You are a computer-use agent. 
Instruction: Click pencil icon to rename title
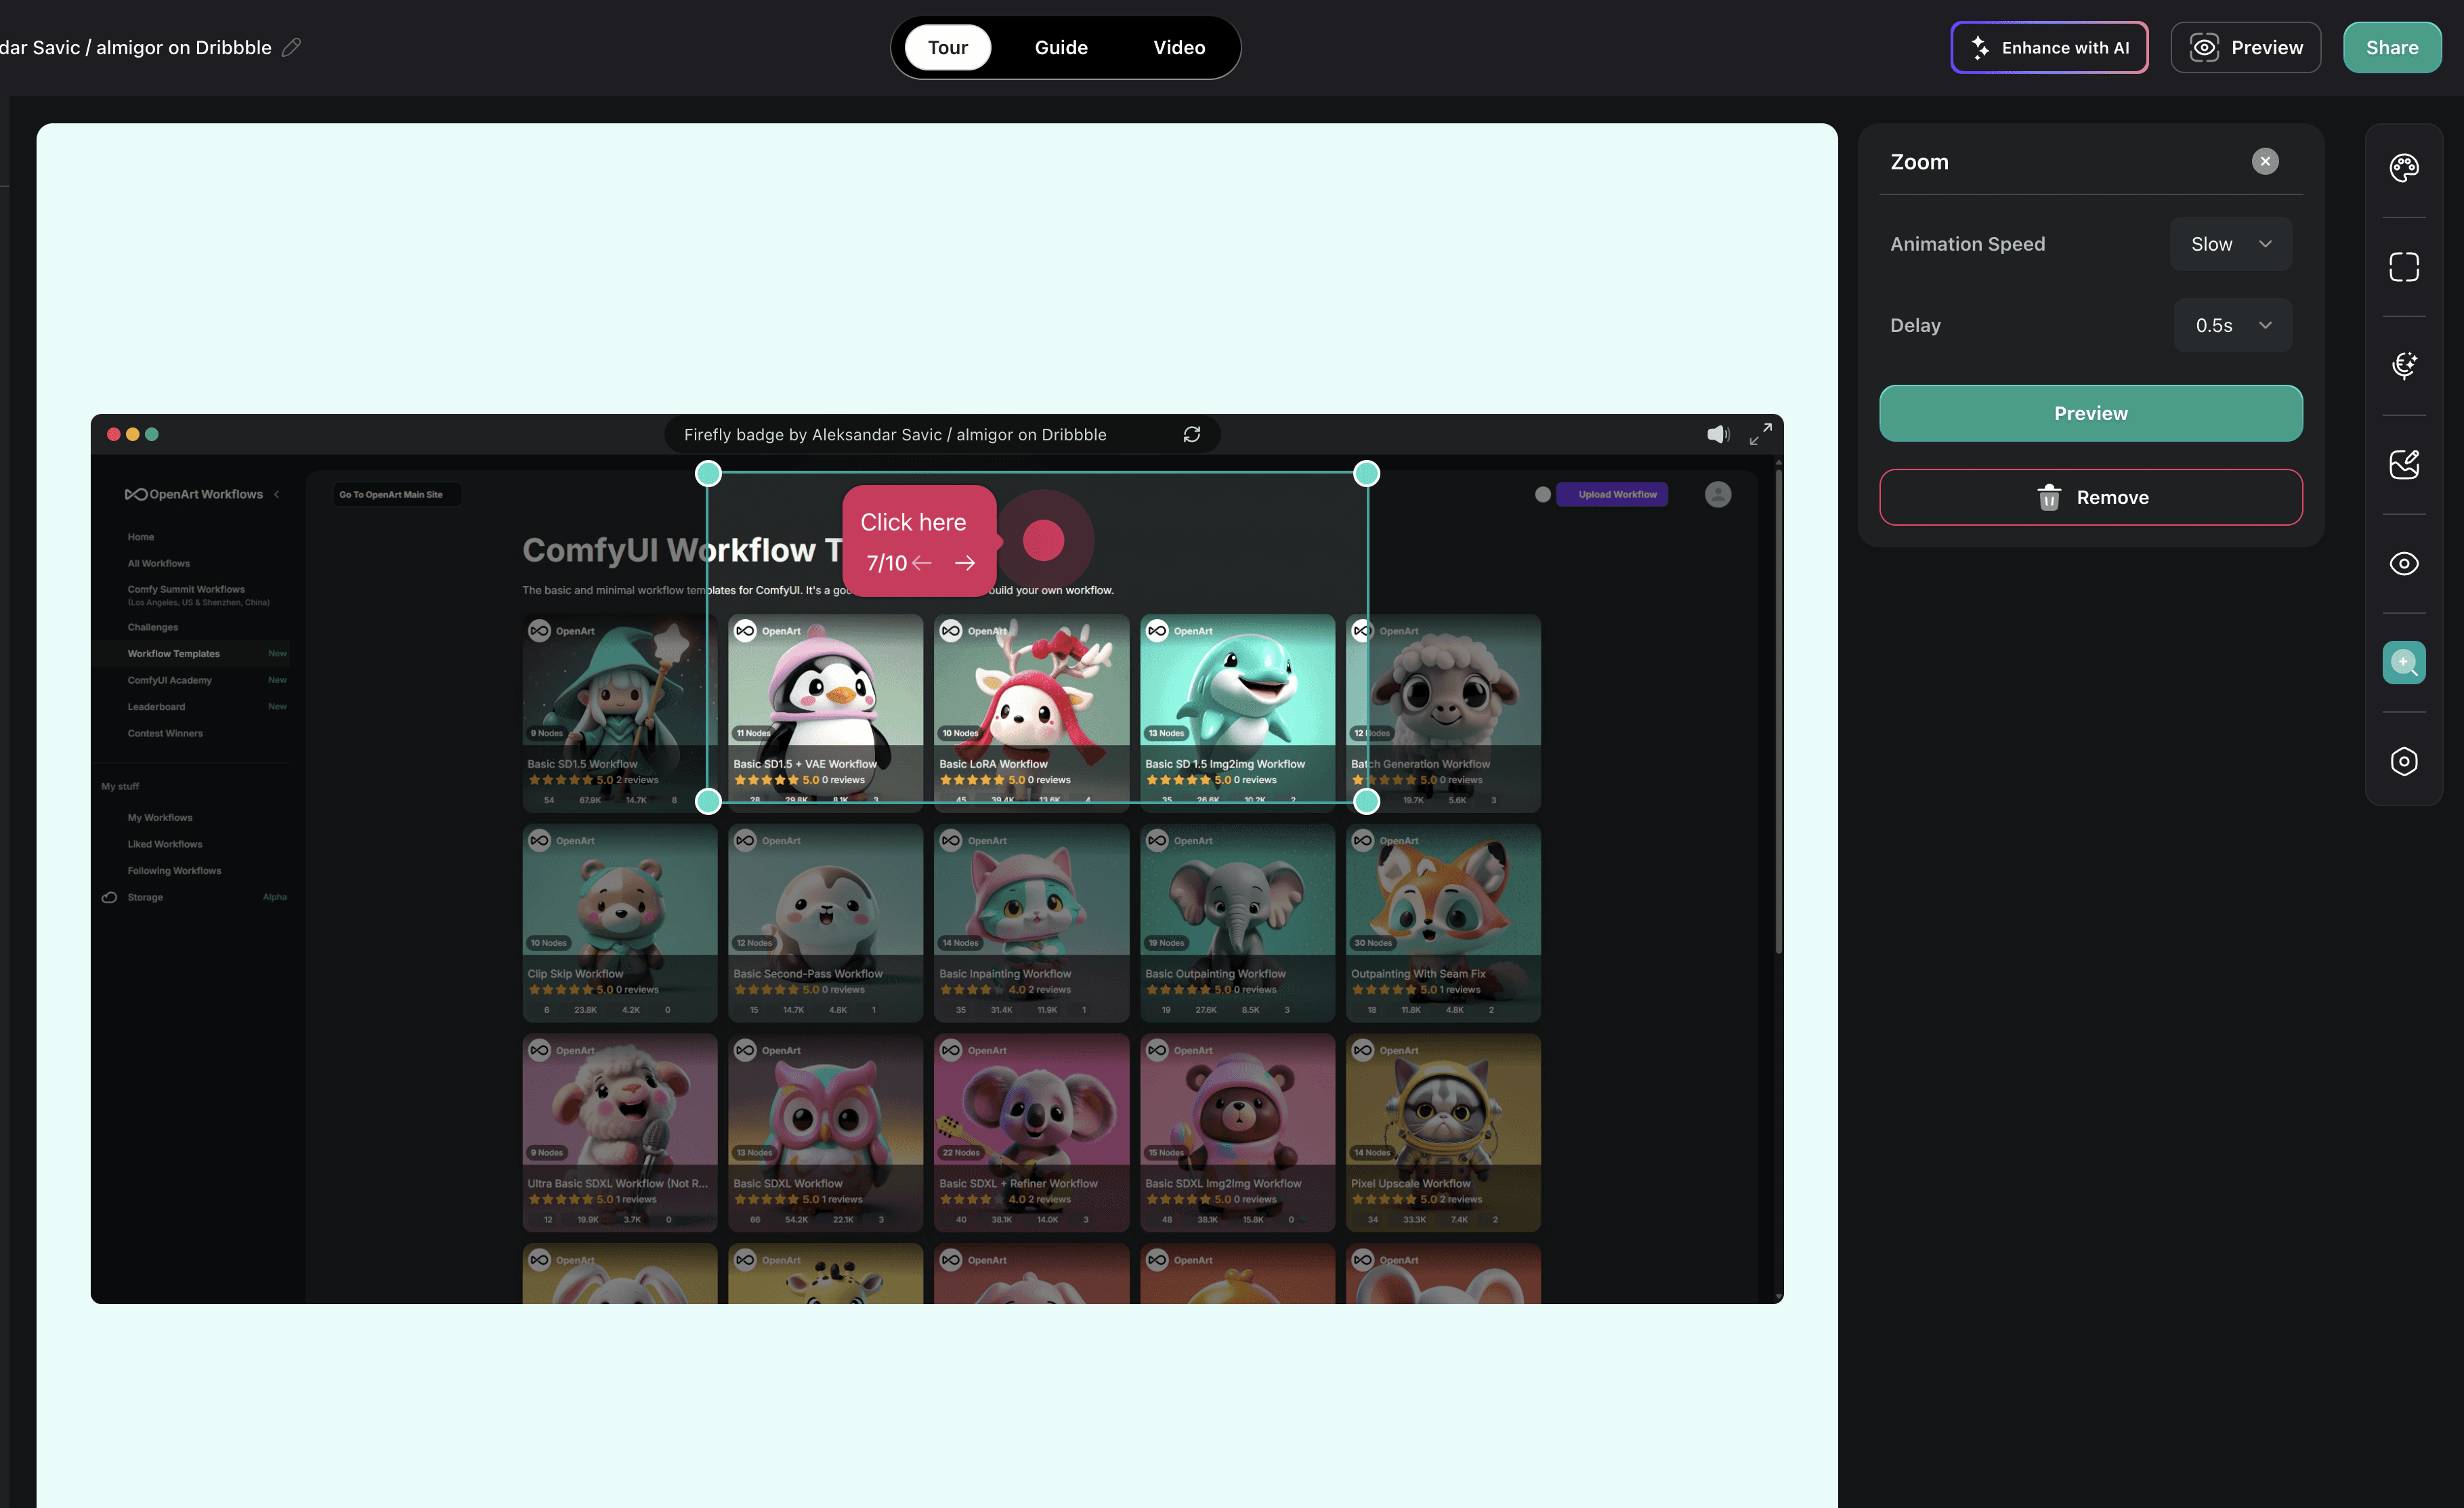tap(291, 47)
